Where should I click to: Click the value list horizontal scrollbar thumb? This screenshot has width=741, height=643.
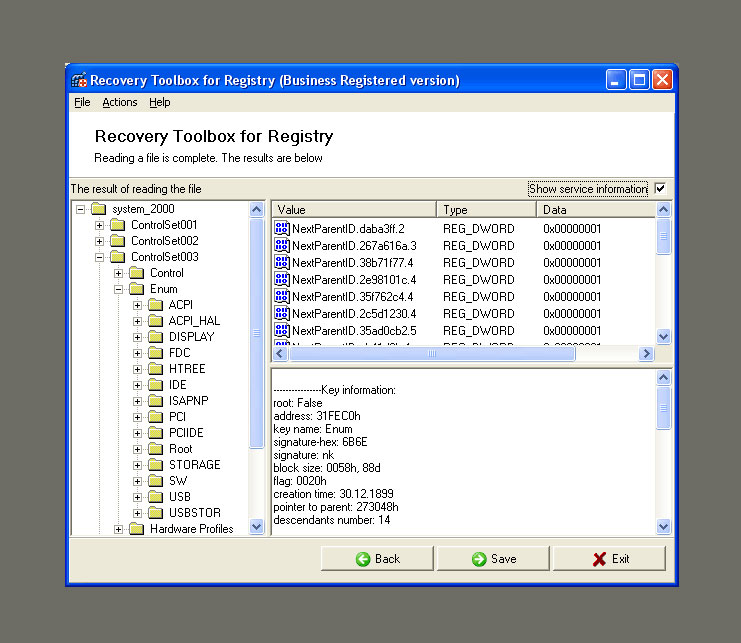pos(432,353)
